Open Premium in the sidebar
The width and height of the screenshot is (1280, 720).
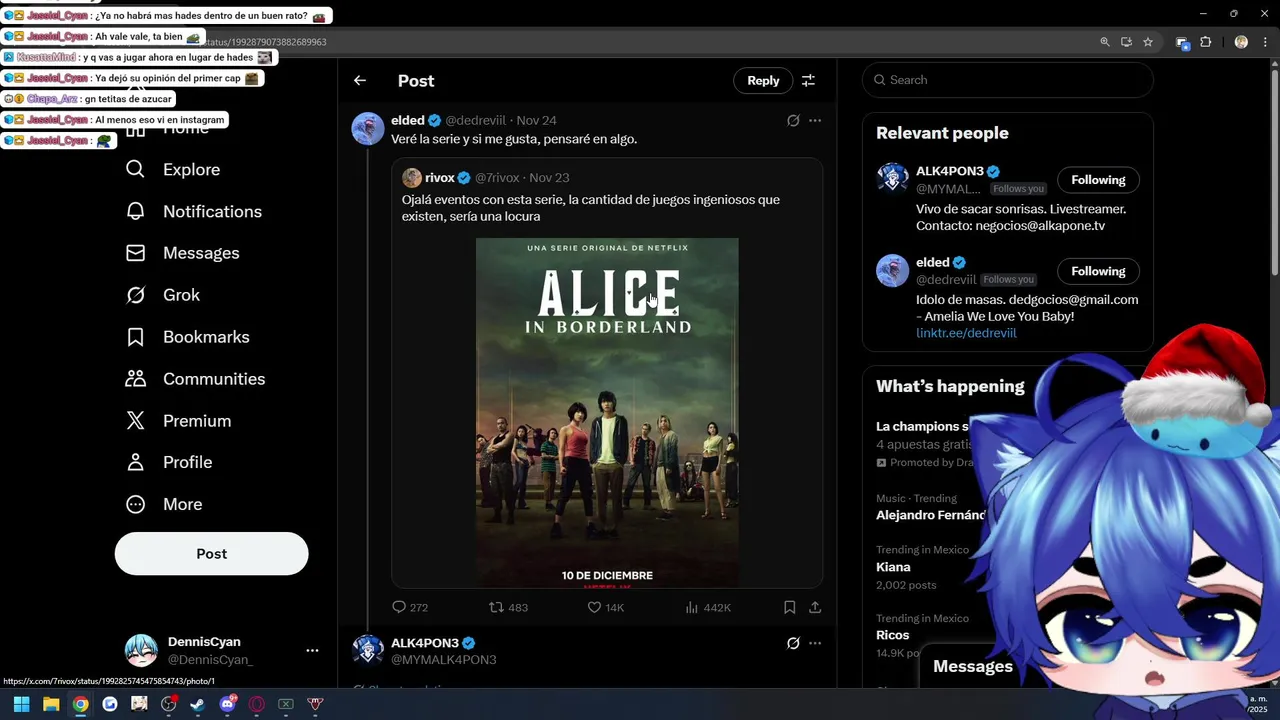tap(177, 421)
